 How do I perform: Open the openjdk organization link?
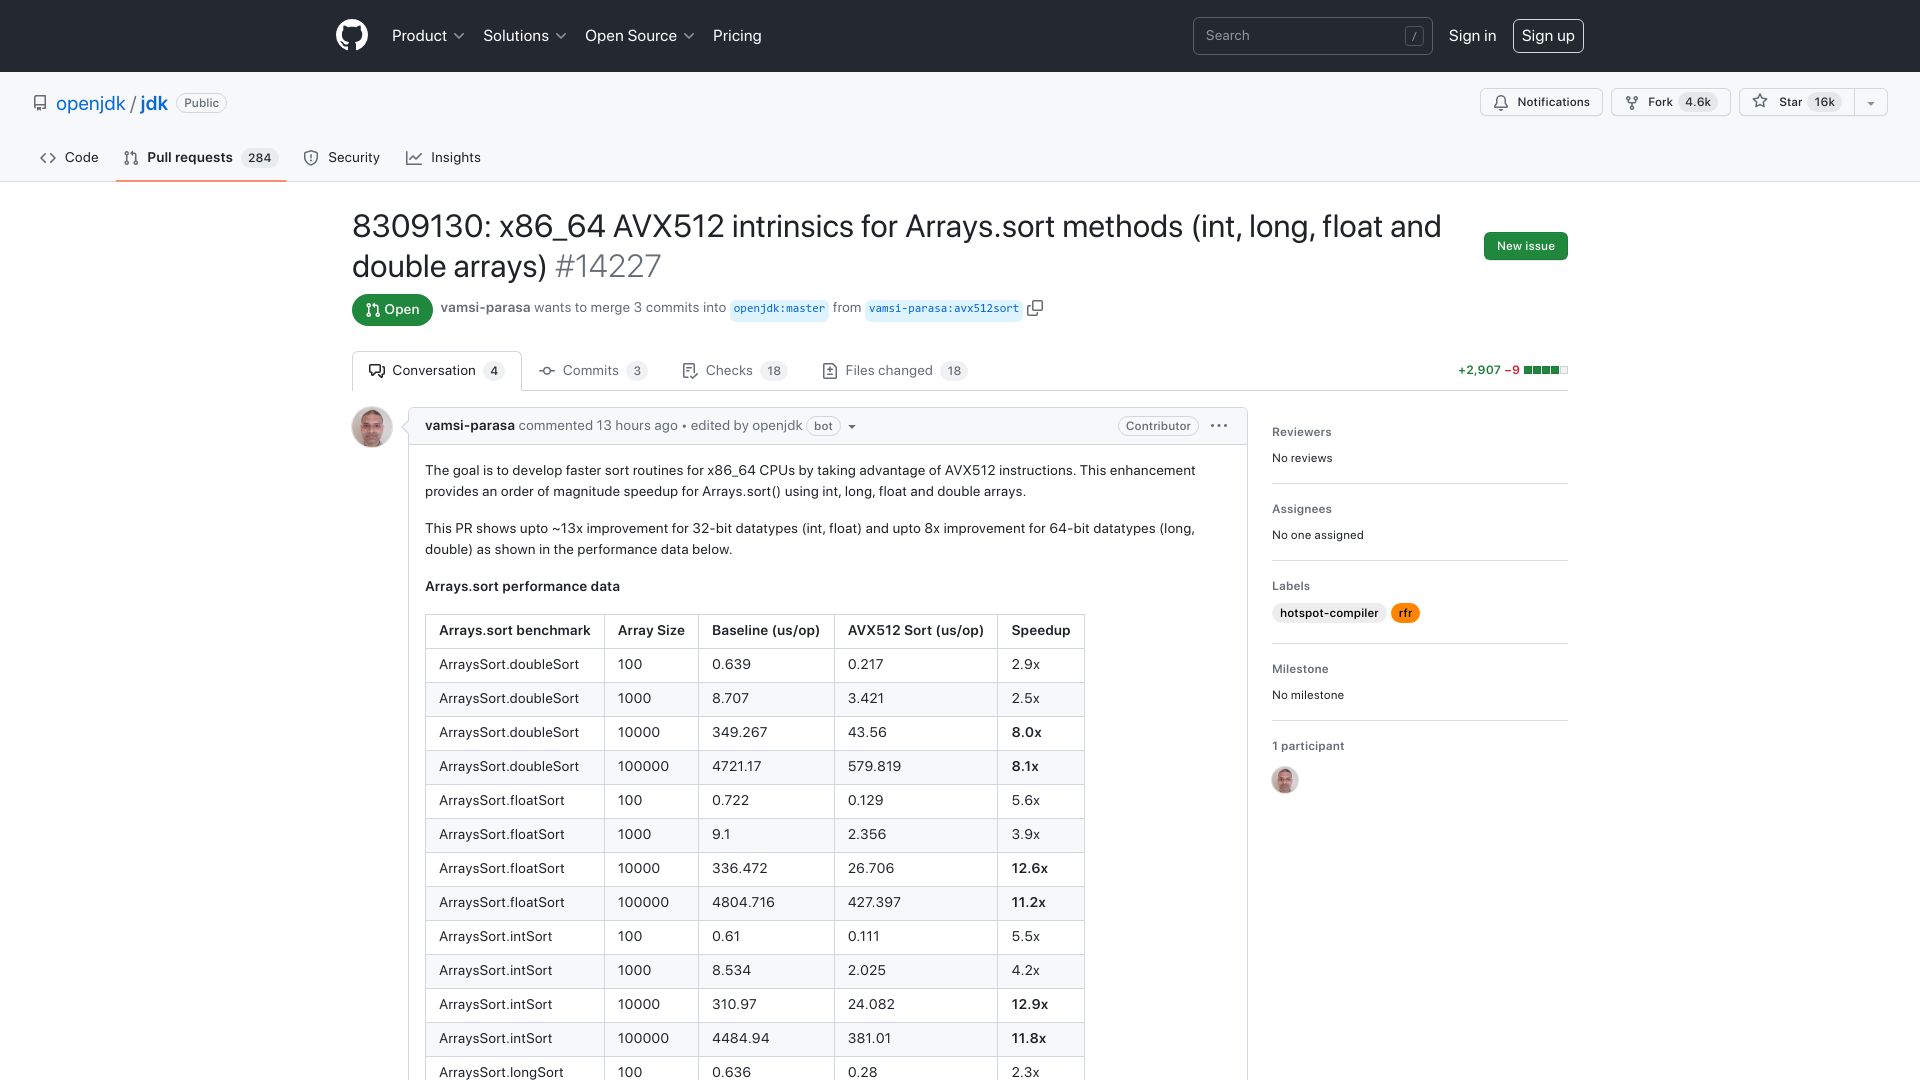pyautogui.click(x=91, y=103)
